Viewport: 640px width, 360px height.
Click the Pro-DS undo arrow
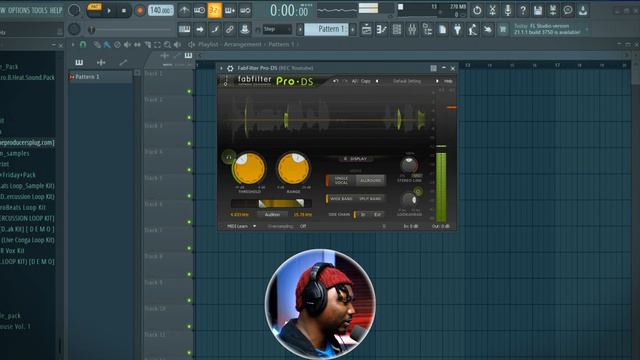pos(336,81)
